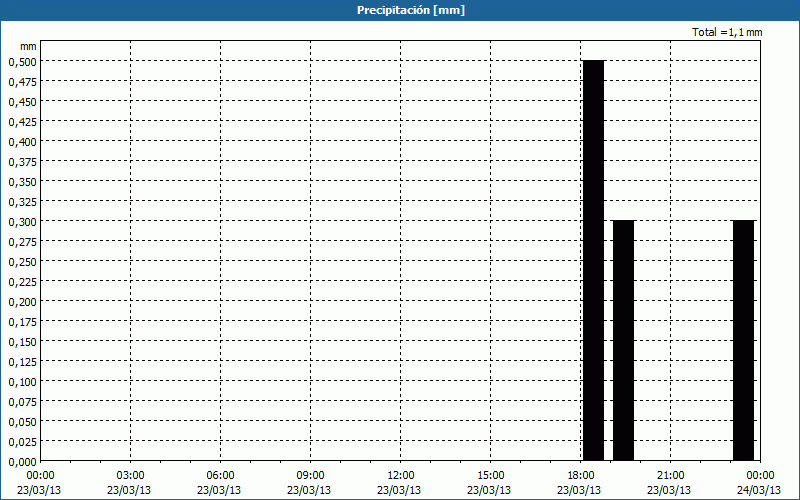Click the 0,050 y-axis label
The height and width of the screenshot is (500, 800).
pyautogui.click(x=22, y=421)
